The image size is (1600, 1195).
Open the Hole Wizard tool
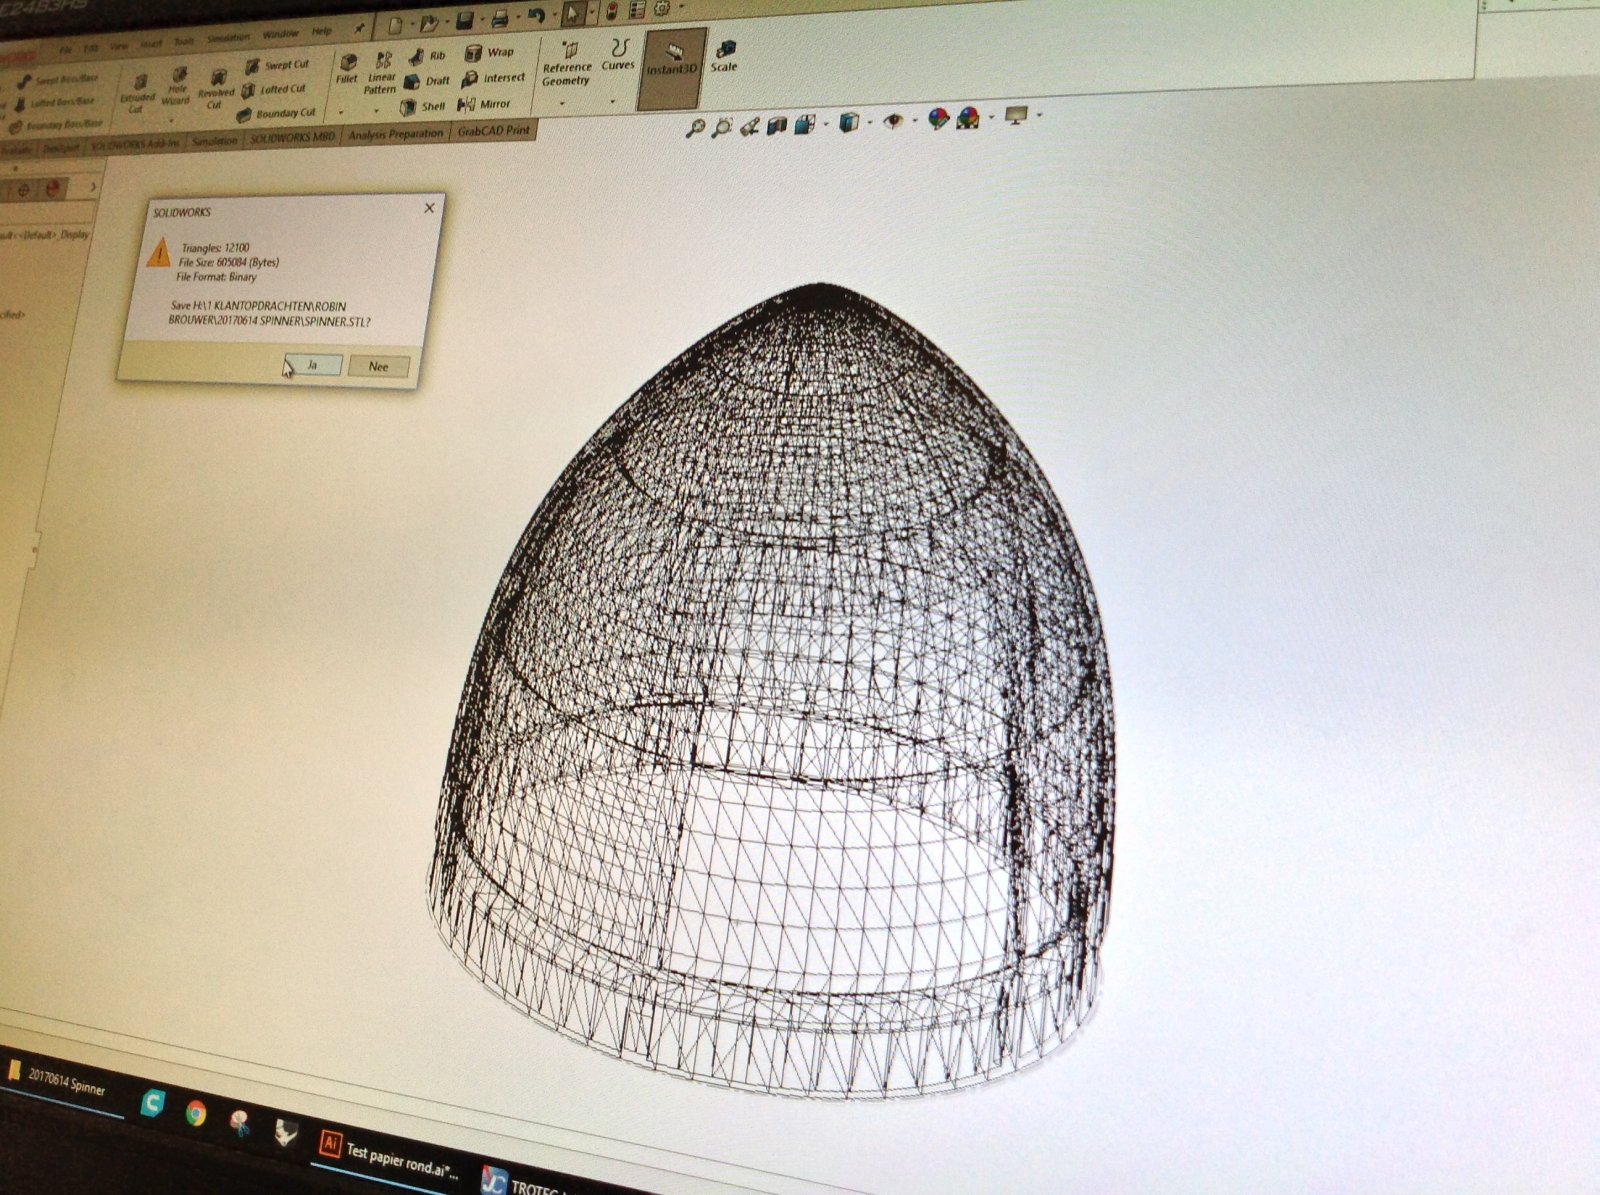[176, 87]
